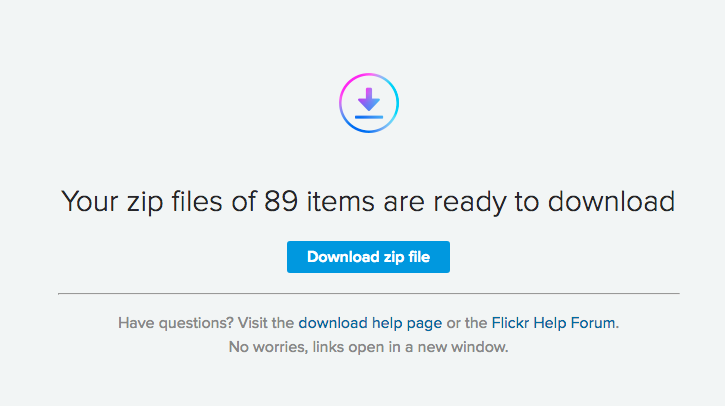
Task: Click the horizontal divider below the button
Action: click(369, 293)
